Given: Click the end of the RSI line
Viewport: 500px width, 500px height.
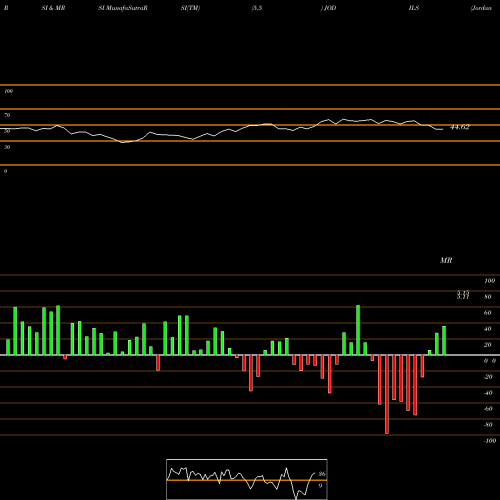Looking at the screenshot, I should pos(443,129).
